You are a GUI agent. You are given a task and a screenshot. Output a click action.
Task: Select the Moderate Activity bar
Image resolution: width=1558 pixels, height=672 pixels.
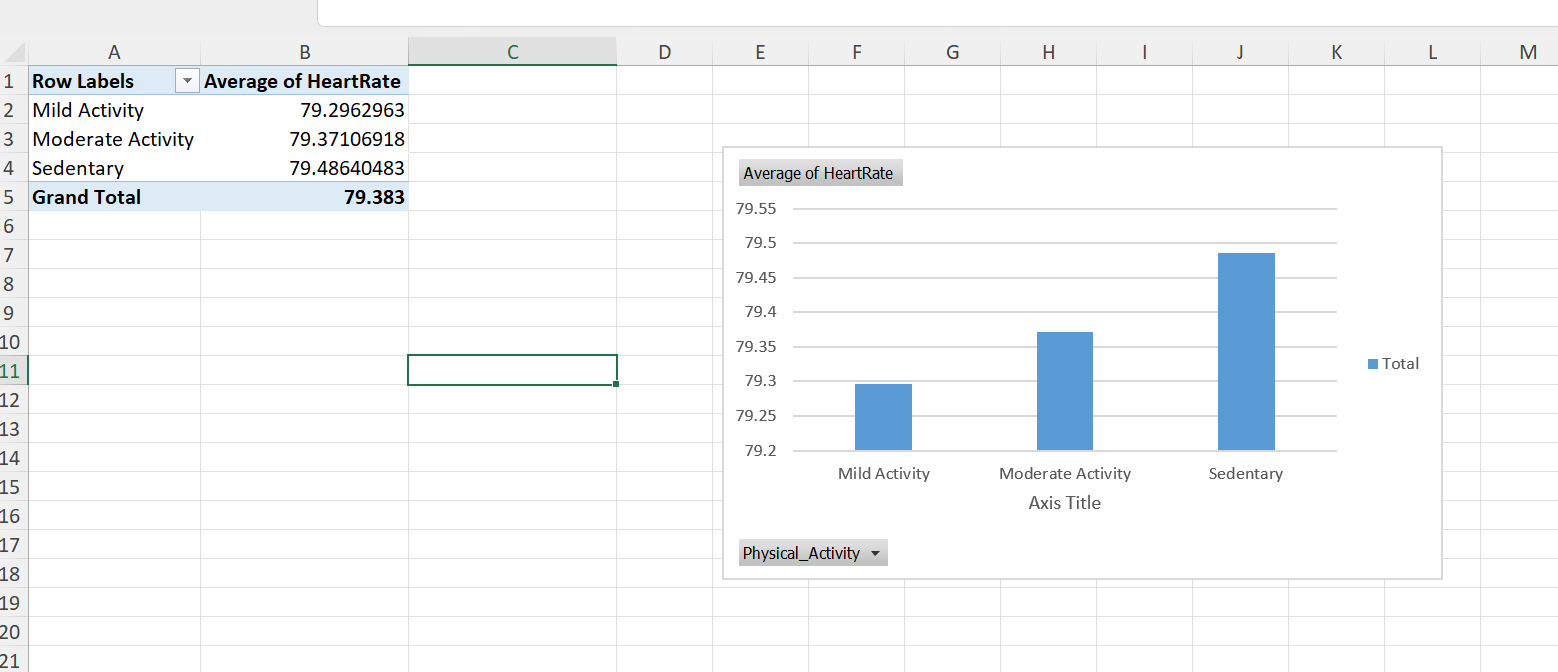tap(1064, 390)
